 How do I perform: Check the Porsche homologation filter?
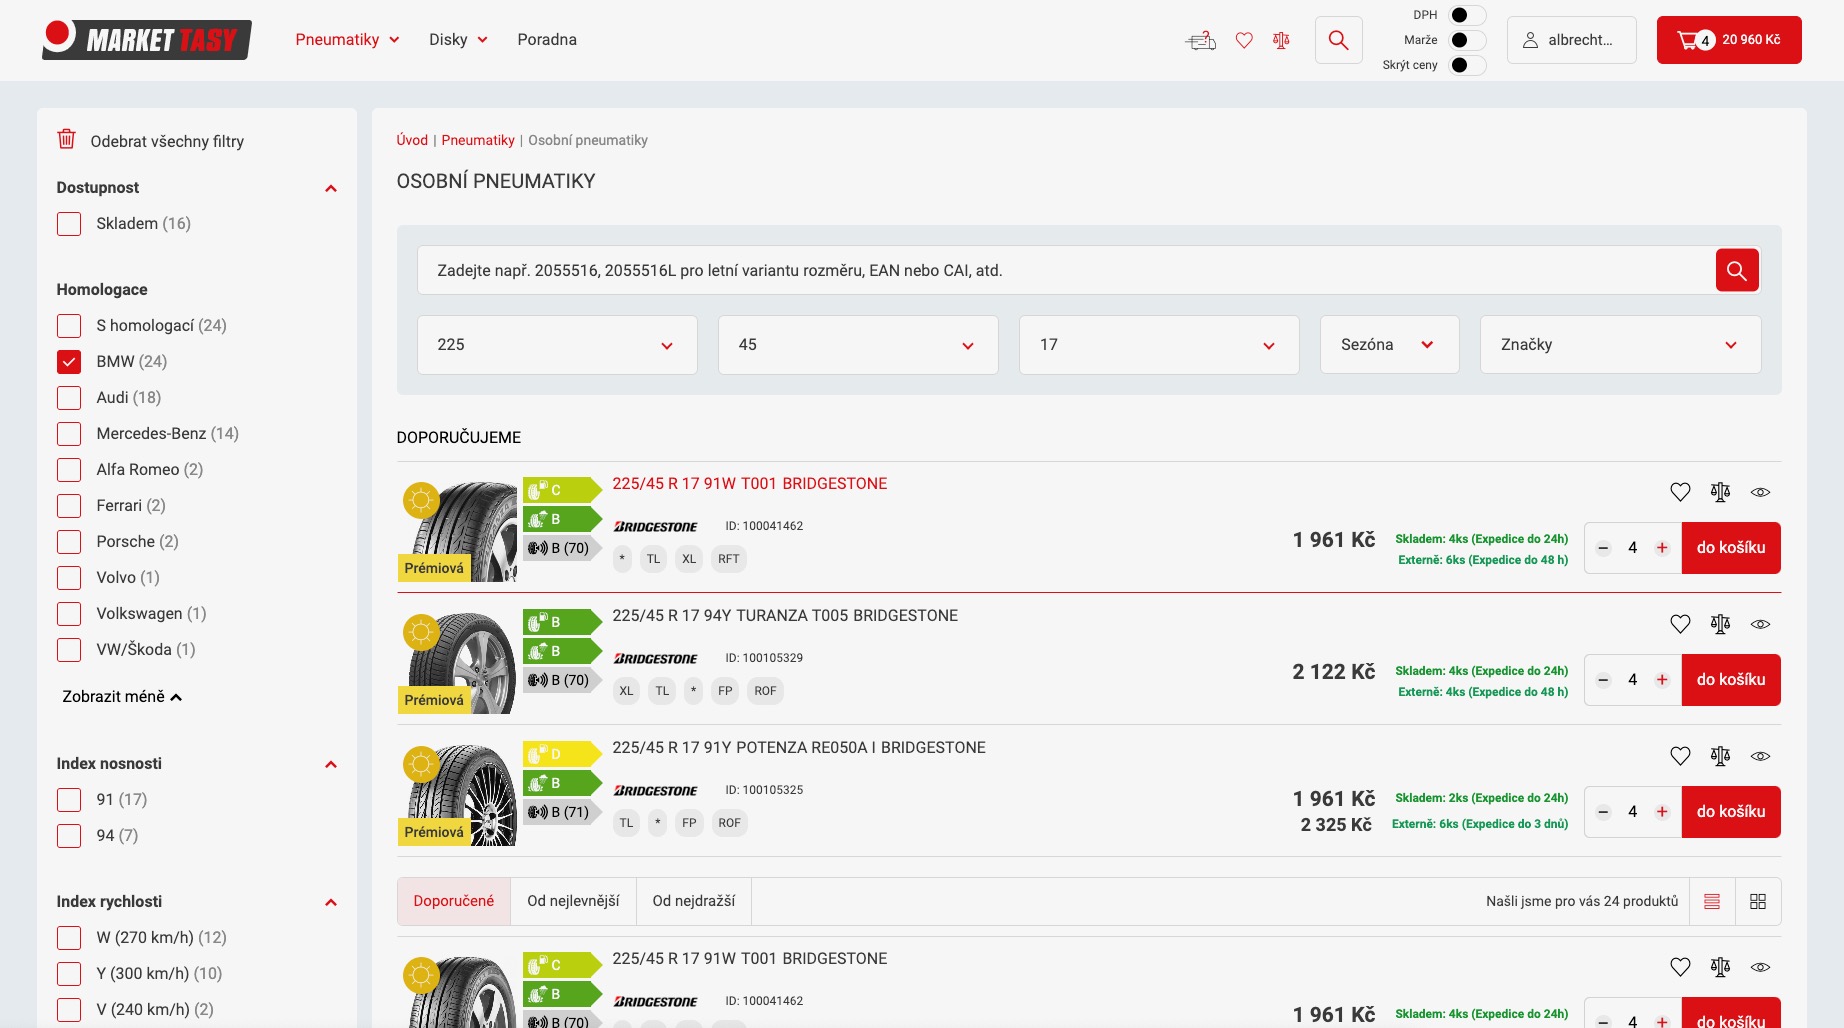(69, 542)
